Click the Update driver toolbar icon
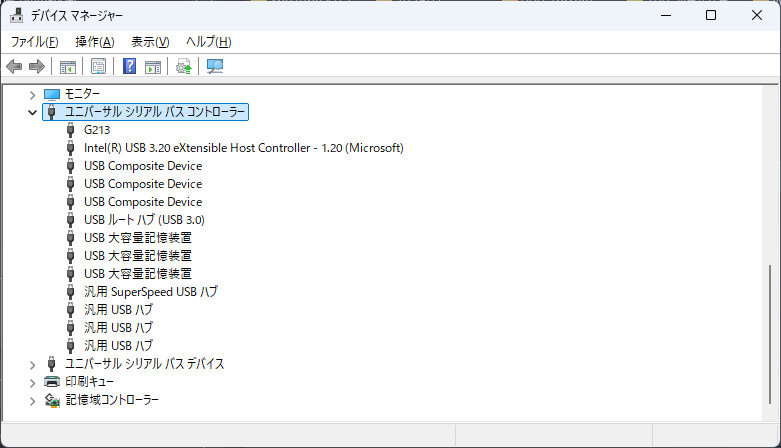This screenshot has width=781, height=448. coord(183,67)
